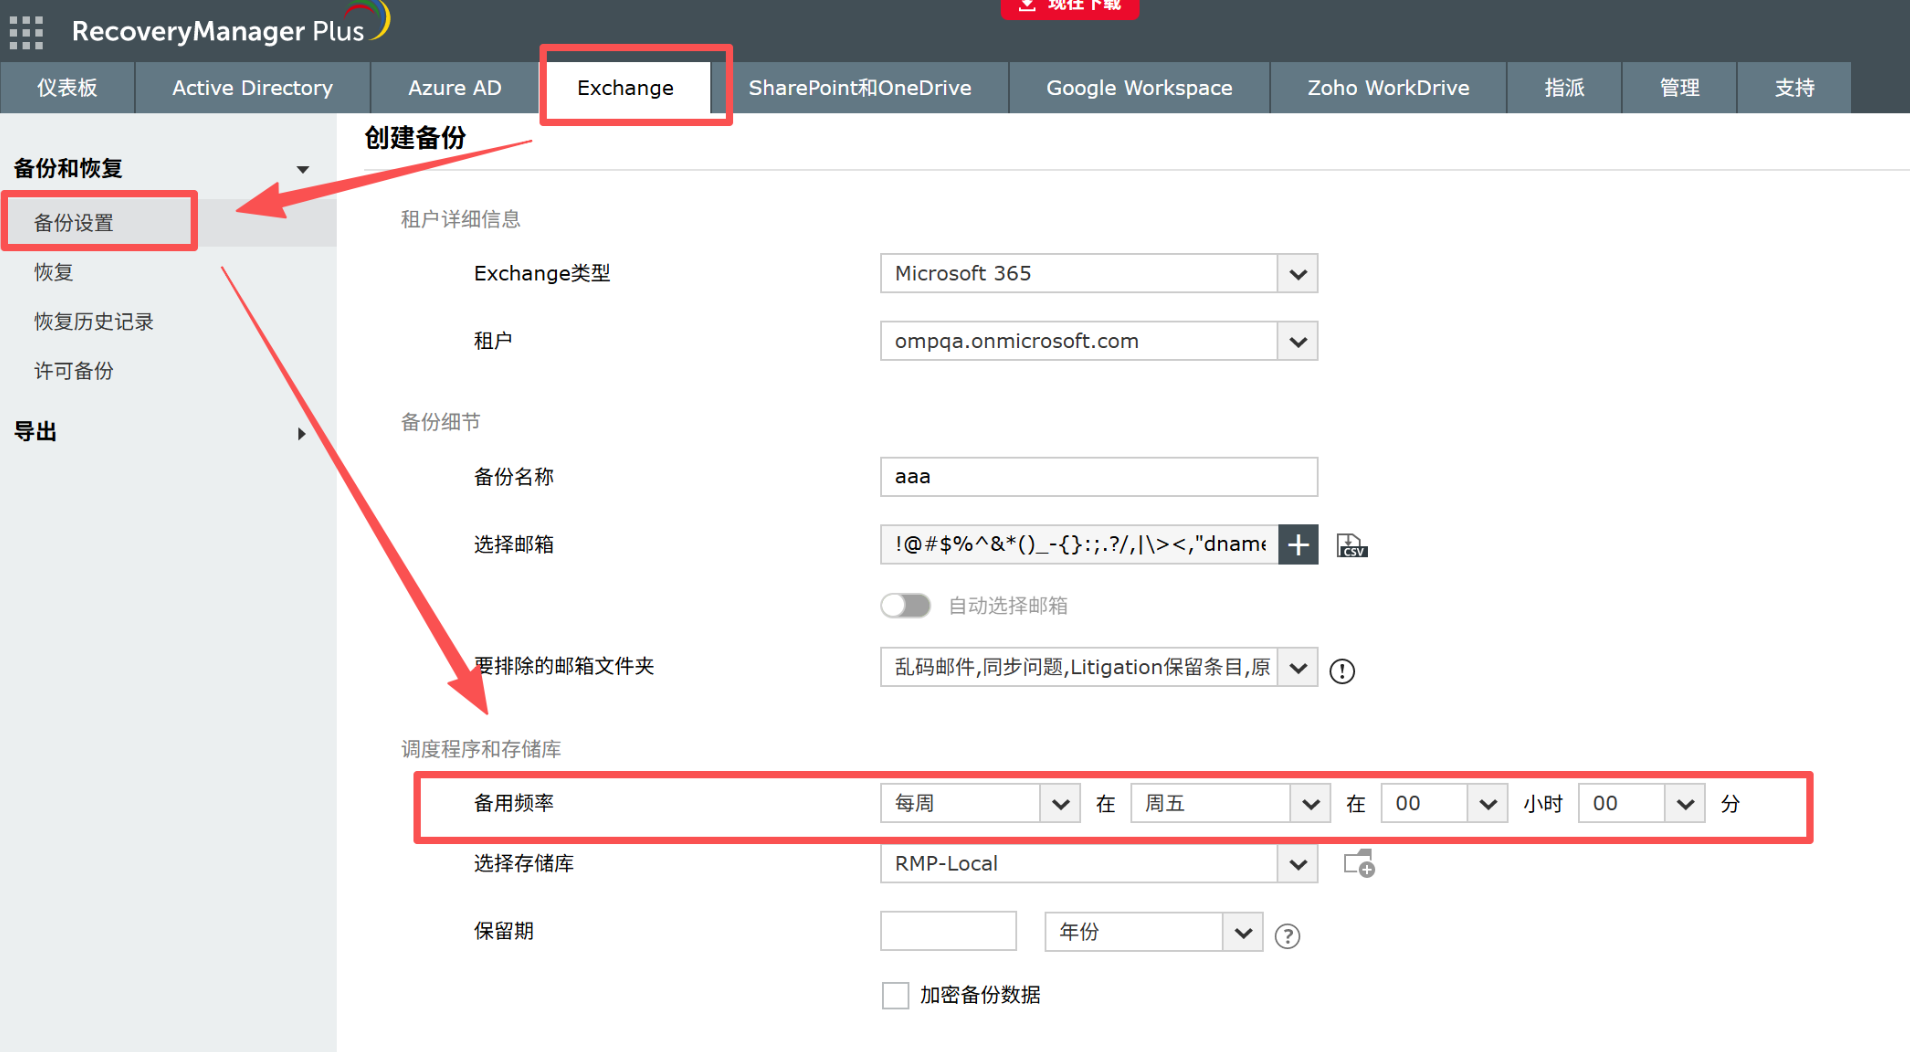Viewport: 1910px width, 1052px height.
Task: Click the plus icon to add mailboxes
Action: click(1298, 545)
